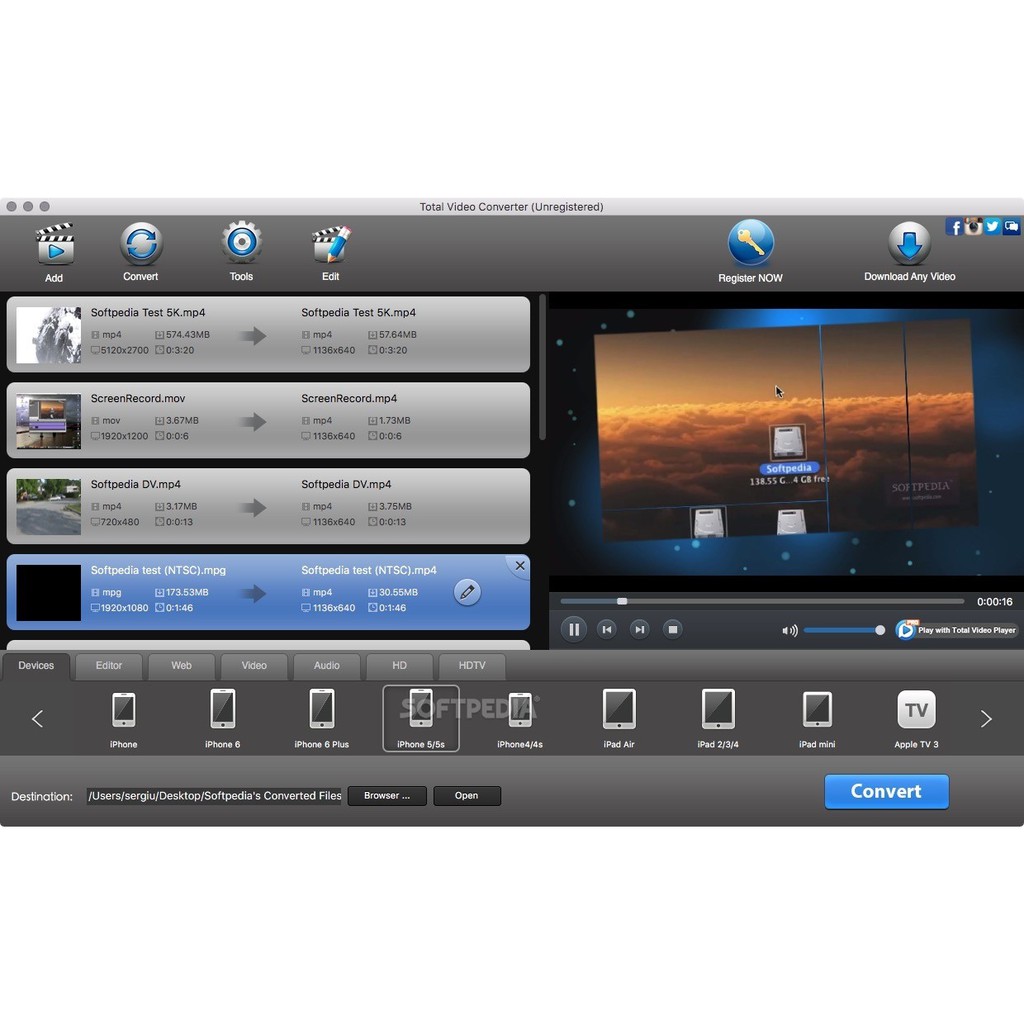Switch to the HDTV tab

pos(472,665)
